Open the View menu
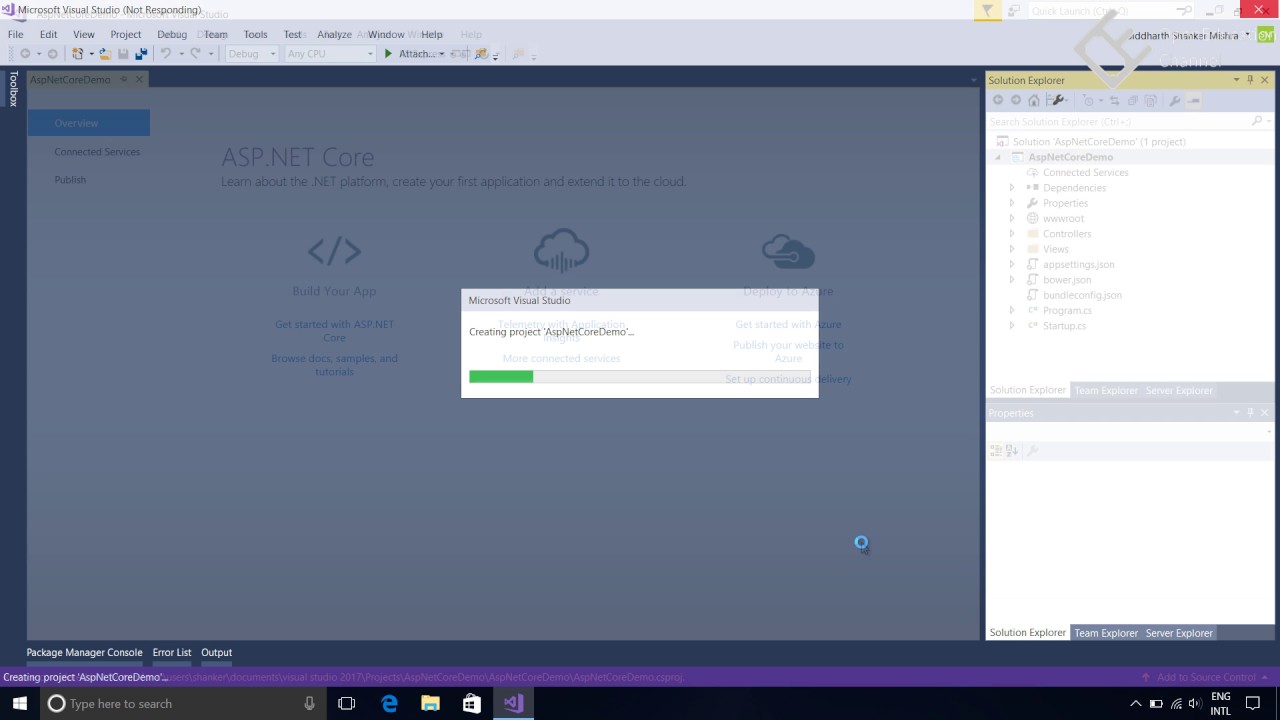Screen dimensions: 1280x720 84,34
